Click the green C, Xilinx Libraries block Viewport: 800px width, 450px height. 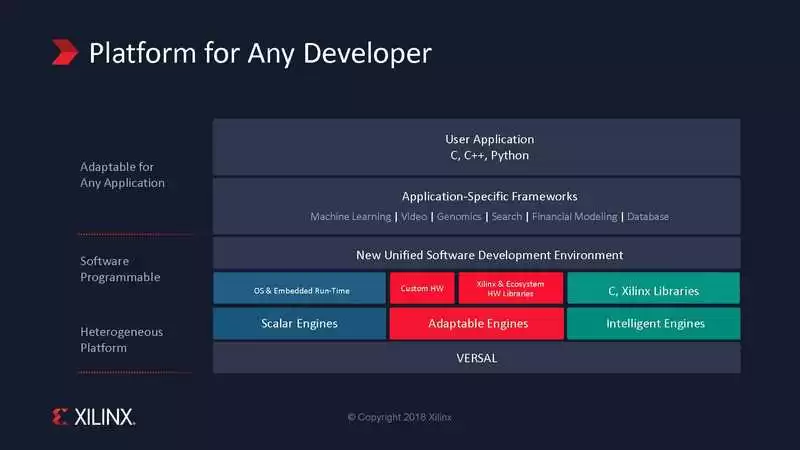[x=653, y=291]
